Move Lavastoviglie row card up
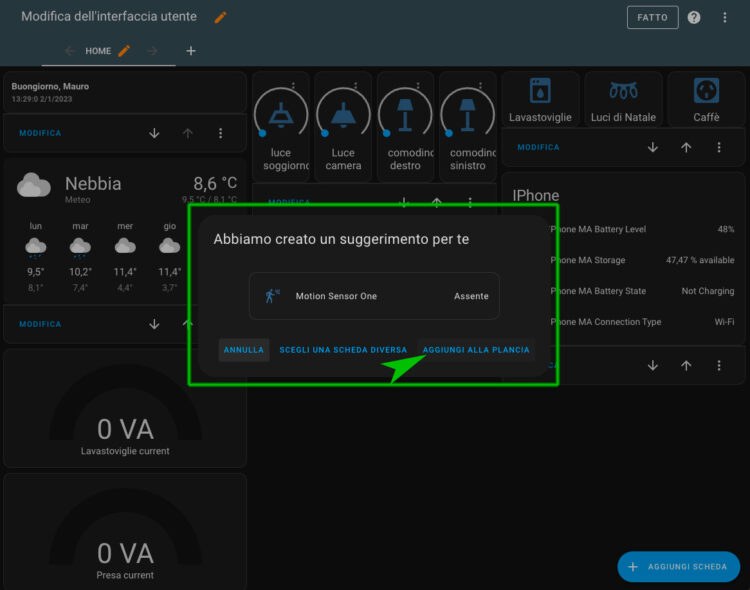The width and height of the screenshot is (750, 590). [686, 147]
